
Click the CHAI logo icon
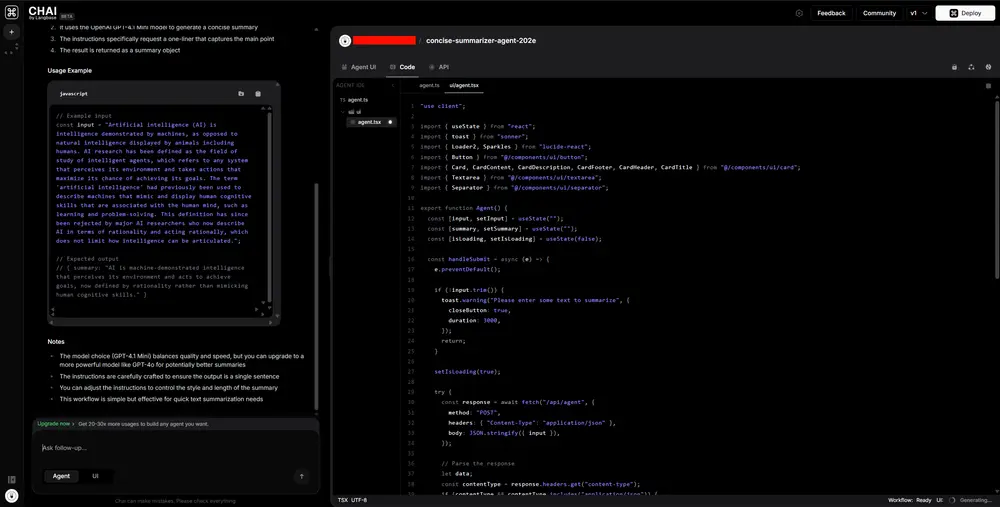click(11, 12)
